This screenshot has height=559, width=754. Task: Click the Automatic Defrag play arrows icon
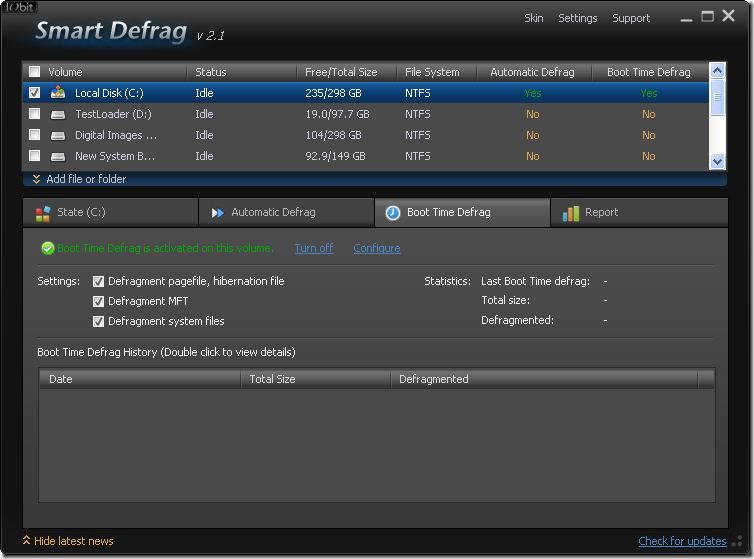218,213
